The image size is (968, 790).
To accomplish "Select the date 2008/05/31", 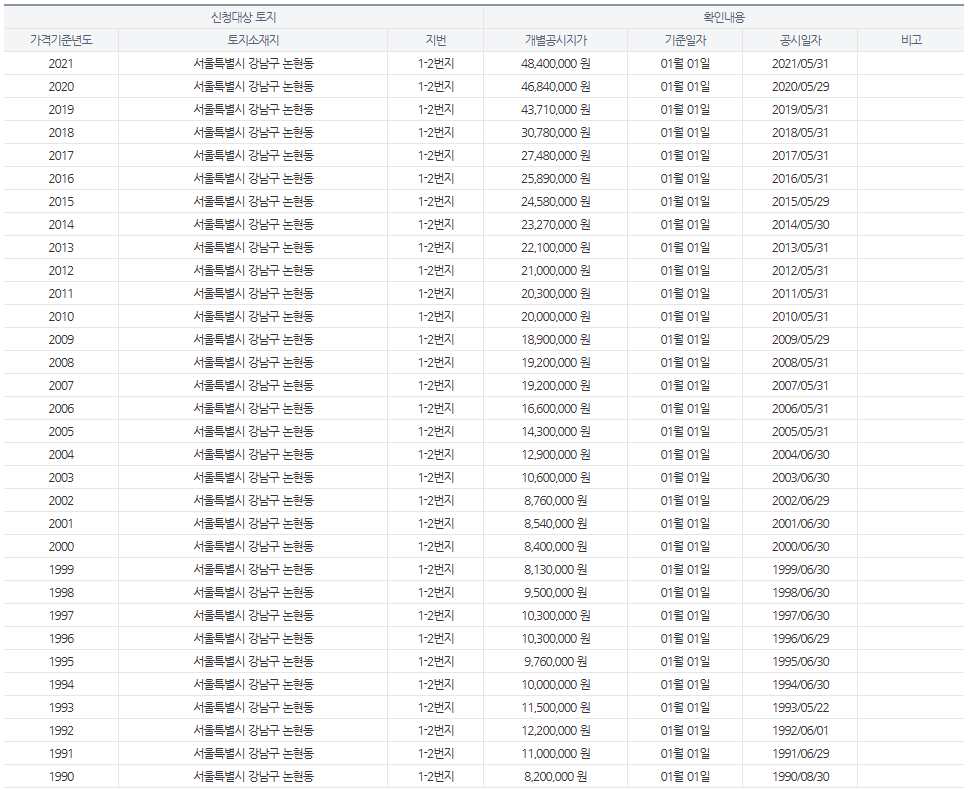I will 800,362.
